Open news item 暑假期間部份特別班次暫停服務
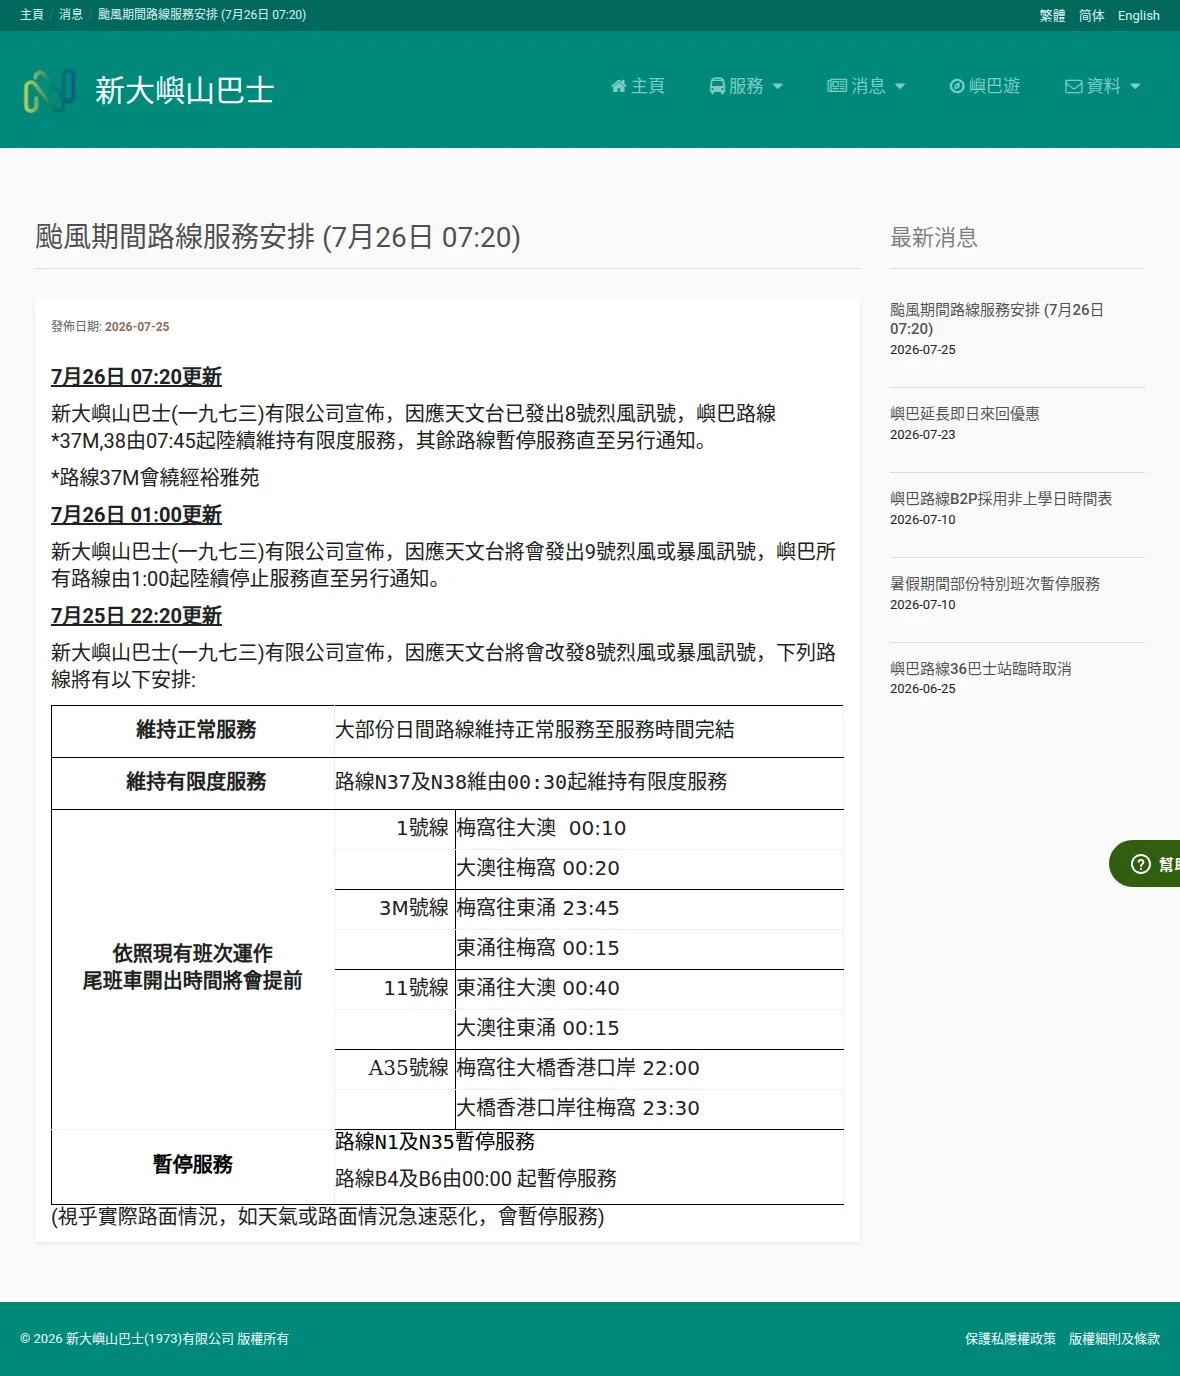The height and width of the screenshot is (1376, 1180). (995, 583)
